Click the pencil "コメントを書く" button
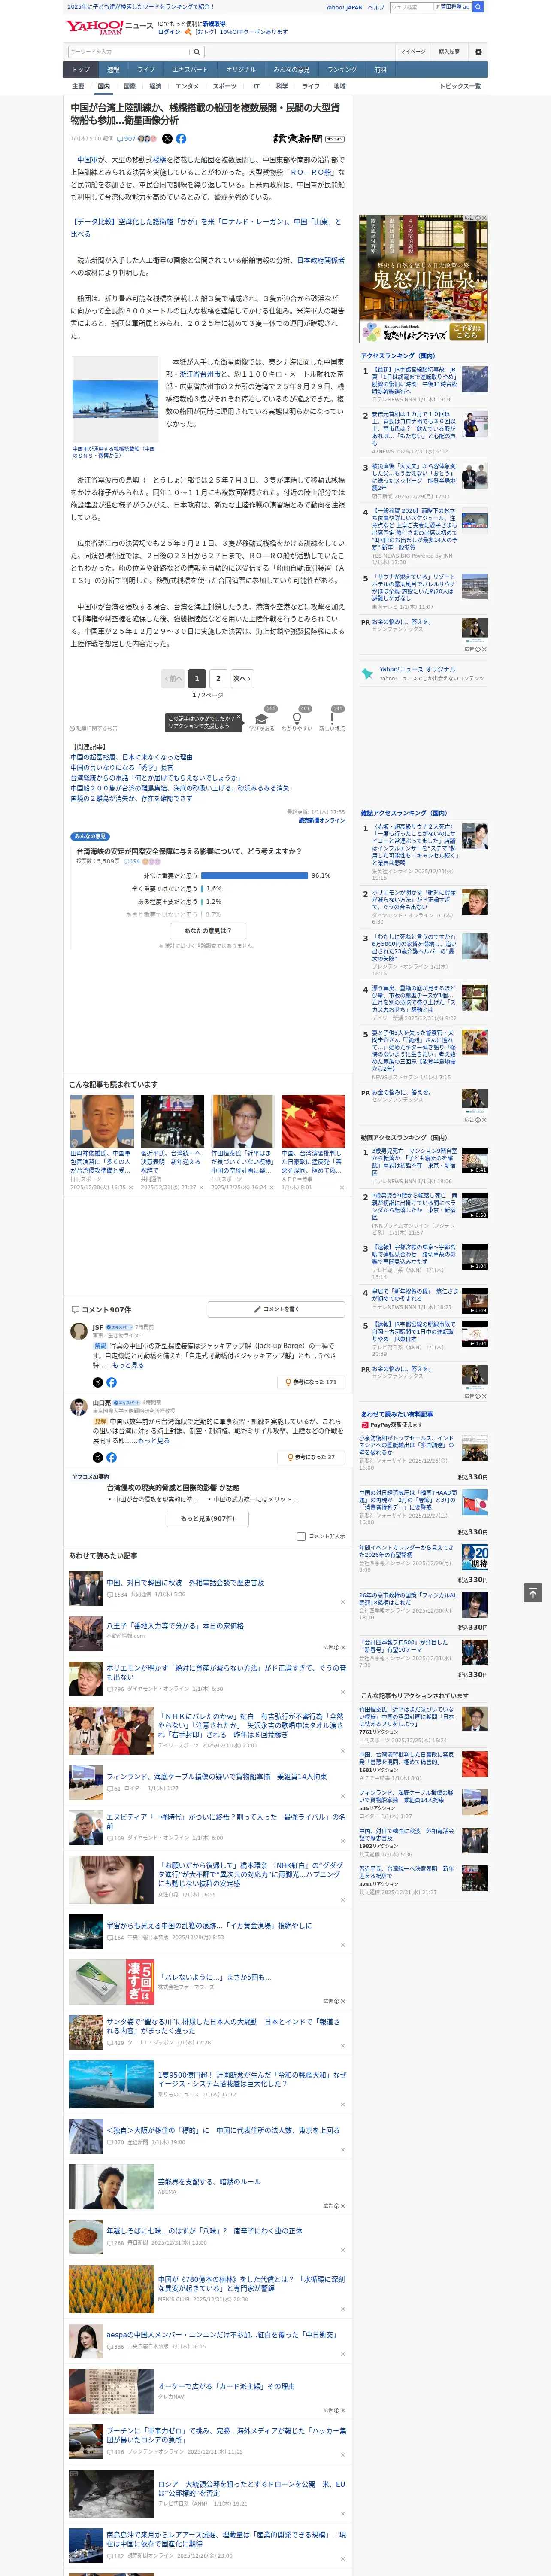The width and height of the screenshot is (551, 2576). pos(277,1309)
